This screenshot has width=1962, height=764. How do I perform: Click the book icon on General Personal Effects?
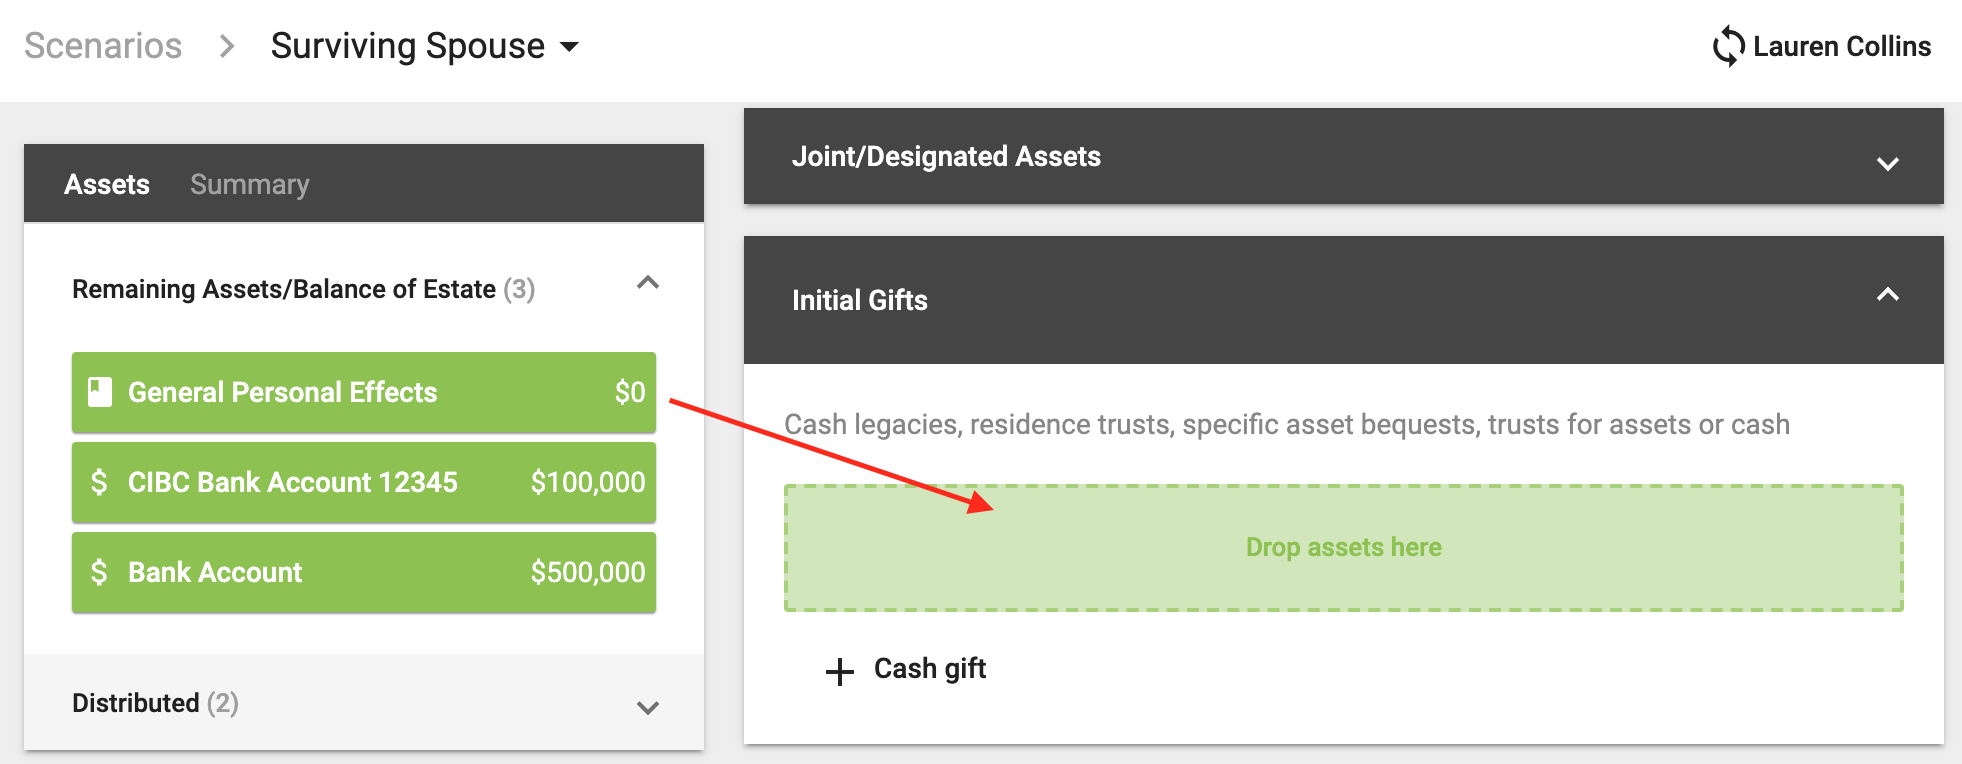100,392
